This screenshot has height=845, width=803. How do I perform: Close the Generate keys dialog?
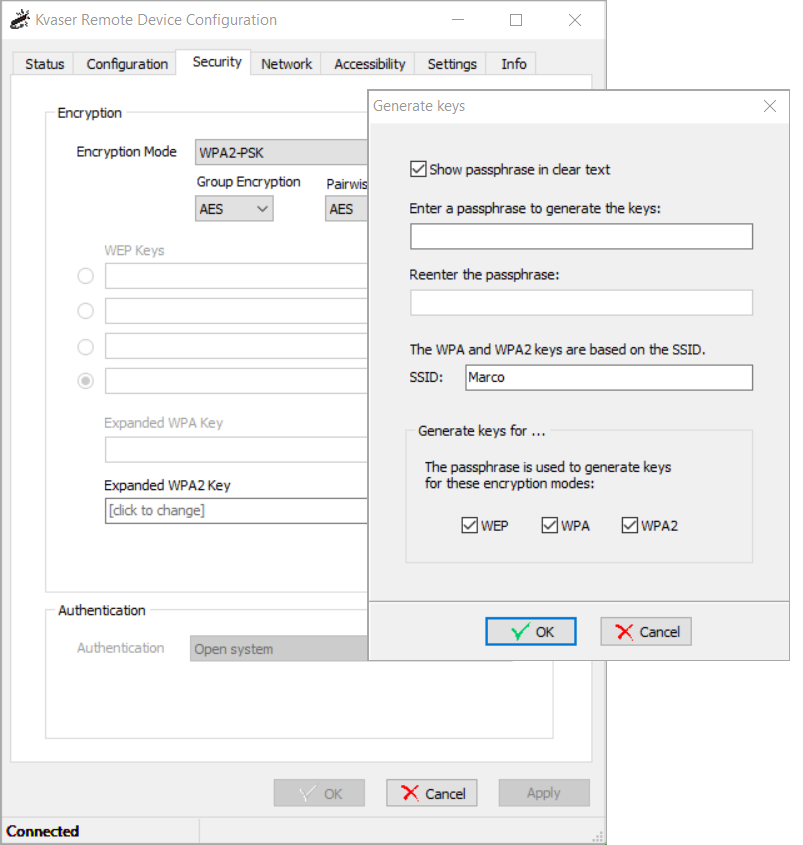[770, 106]
